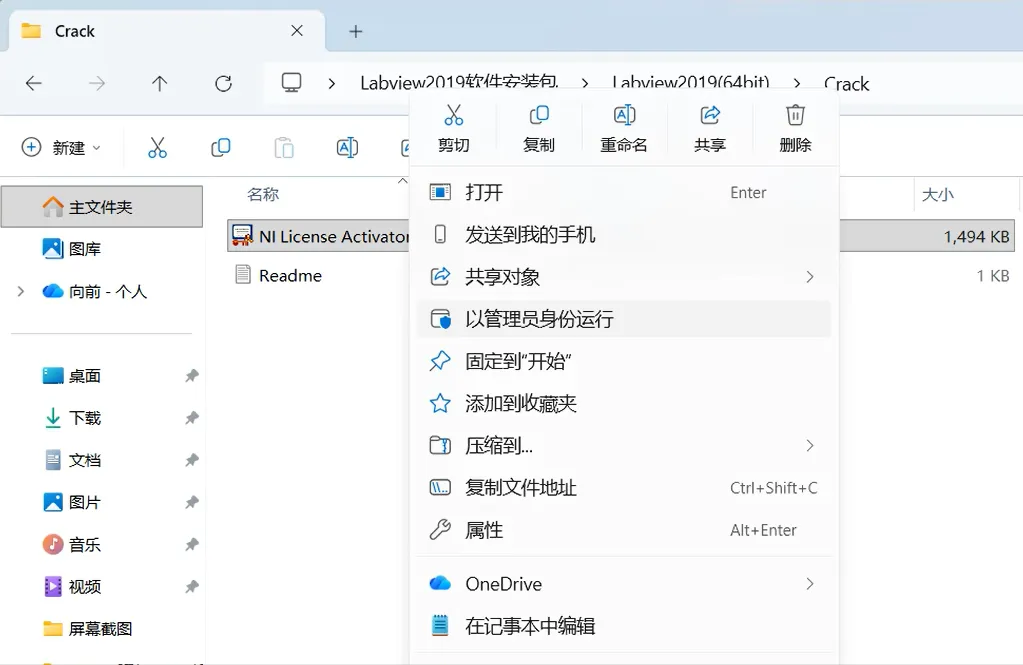Choose 发送到我的手机 menu entry

point(624,235)
